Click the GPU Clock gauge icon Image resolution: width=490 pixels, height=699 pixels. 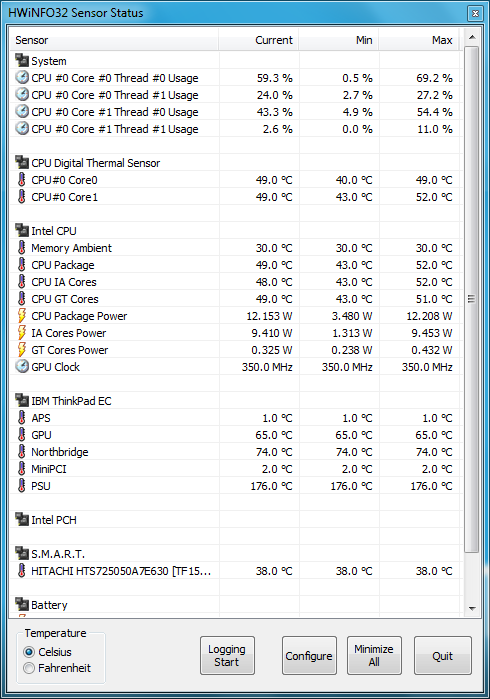(22, 366)
